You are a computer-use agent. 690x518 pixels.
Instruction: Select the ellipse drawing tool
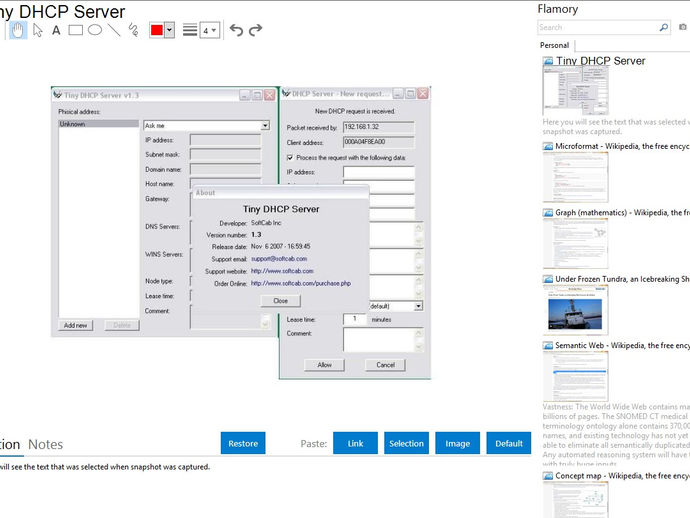click(x=95, y=30)
